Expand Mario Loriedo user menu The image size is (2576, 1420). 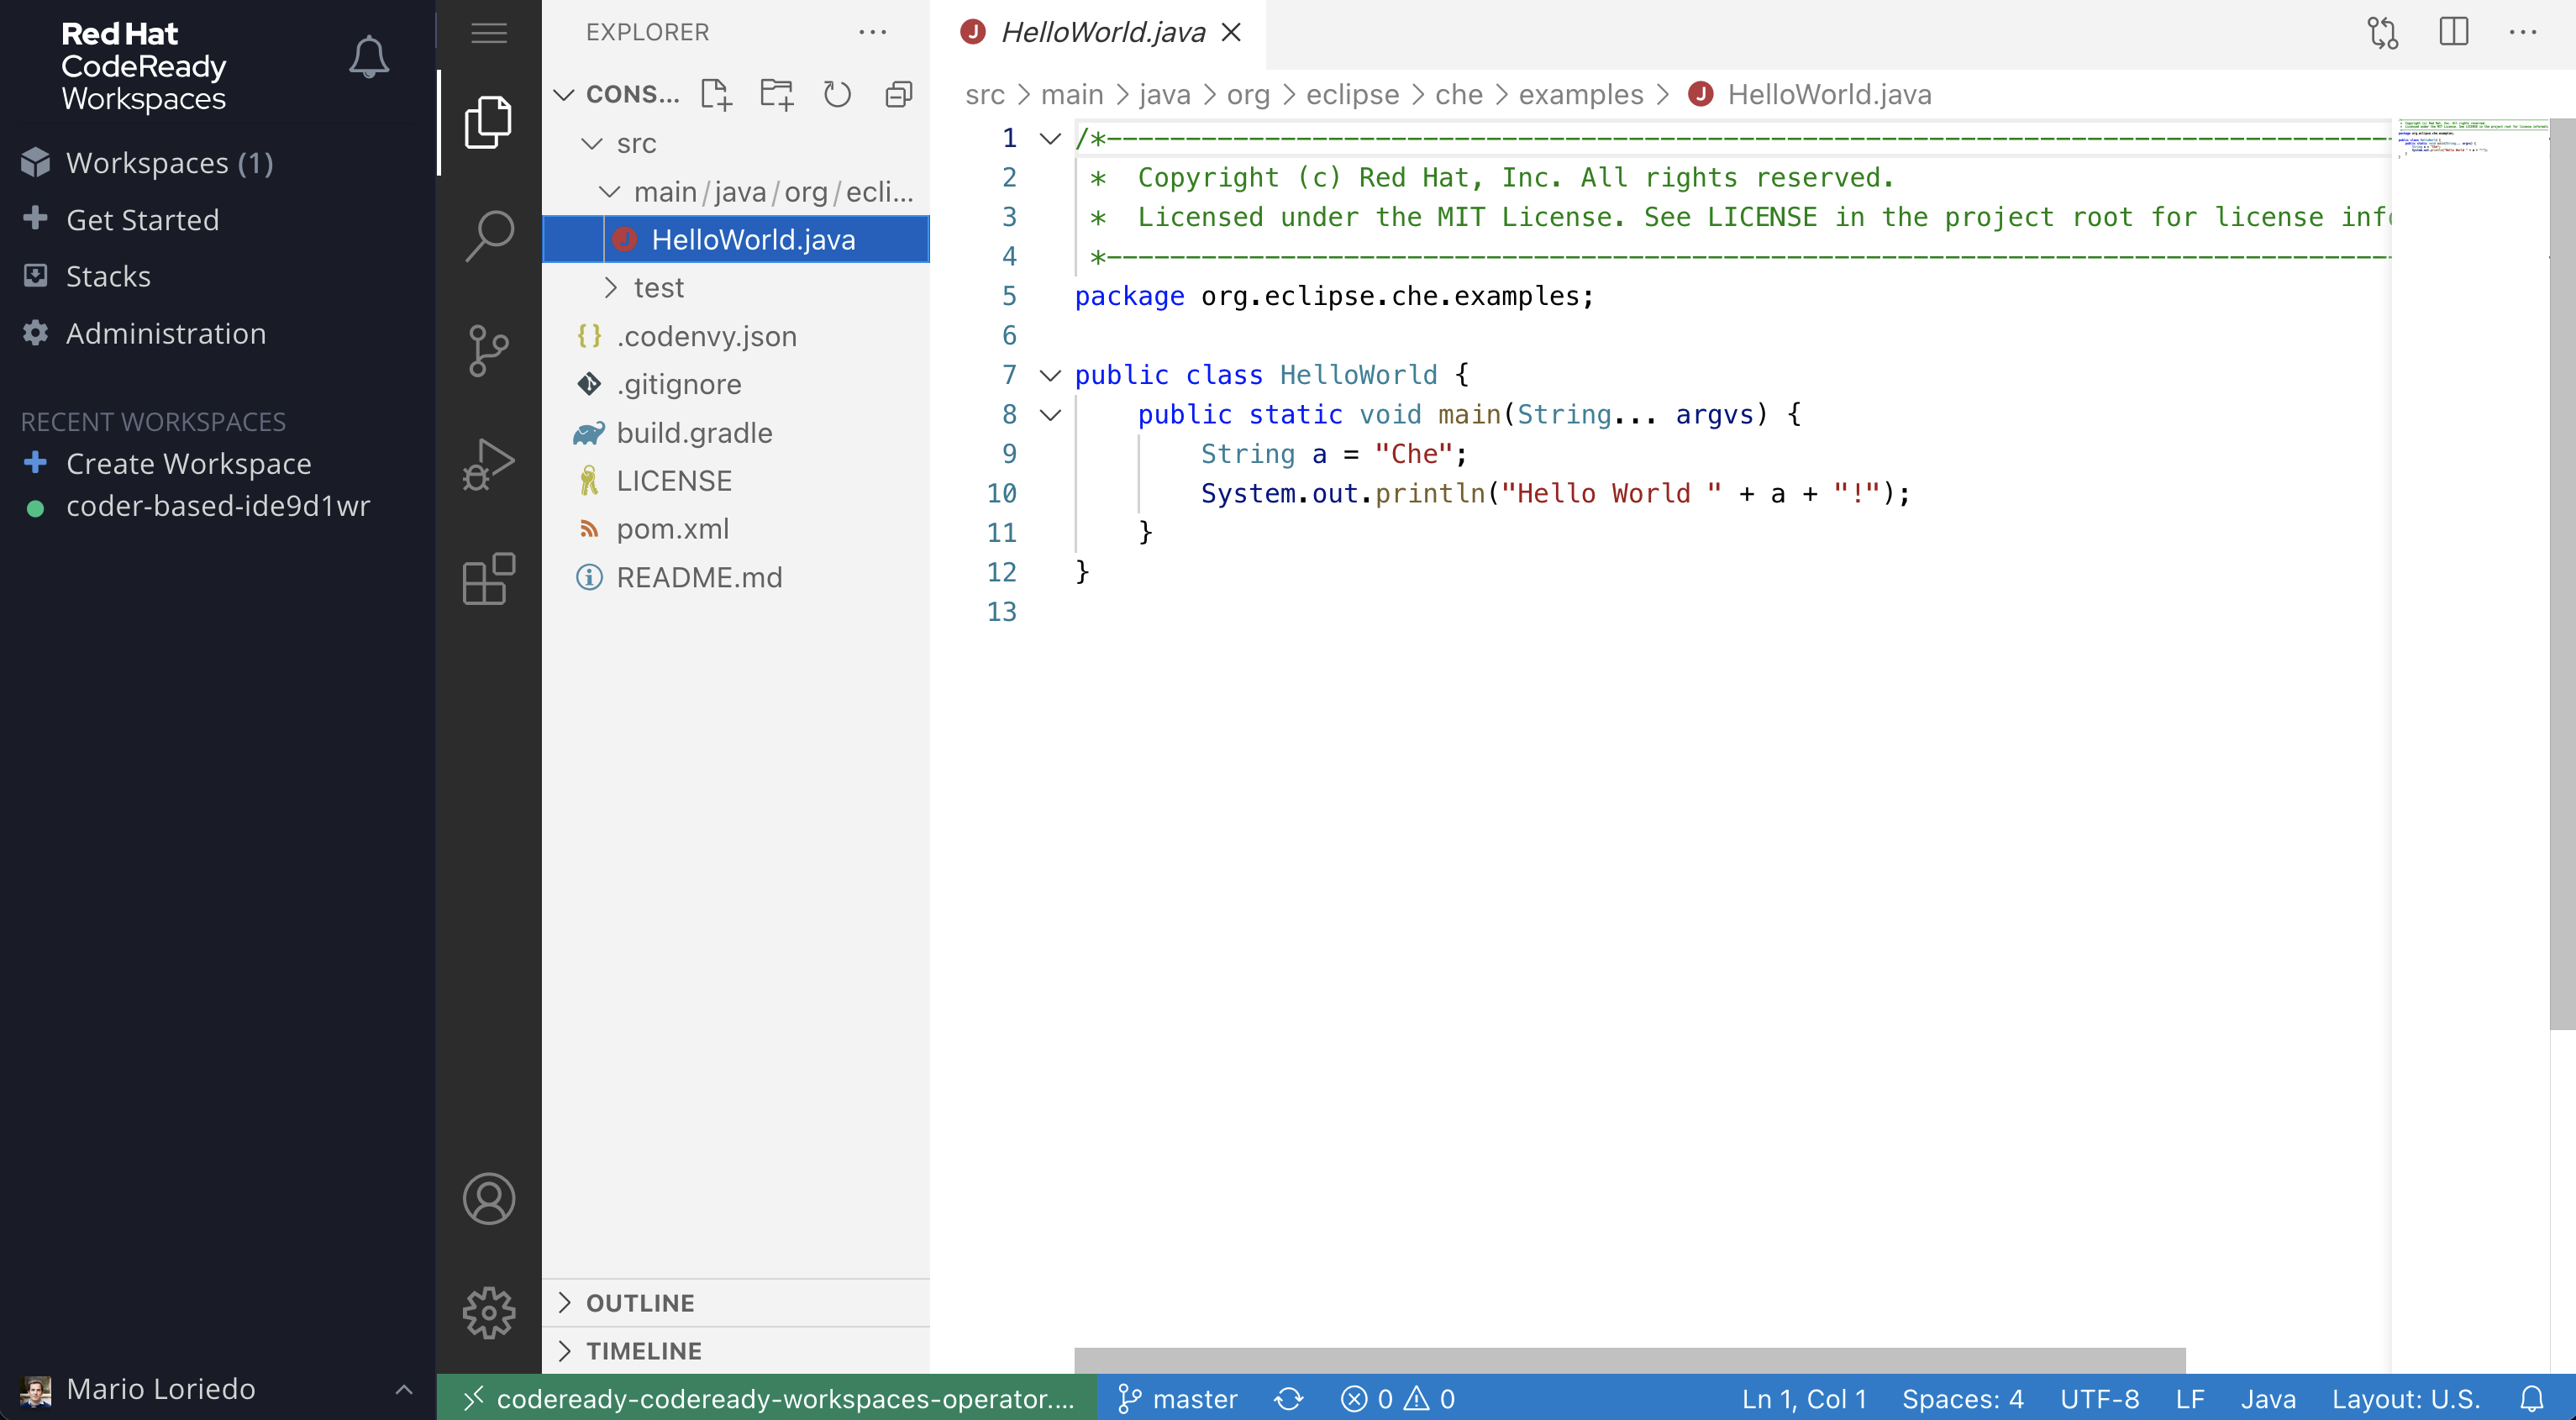(217, 1388)
